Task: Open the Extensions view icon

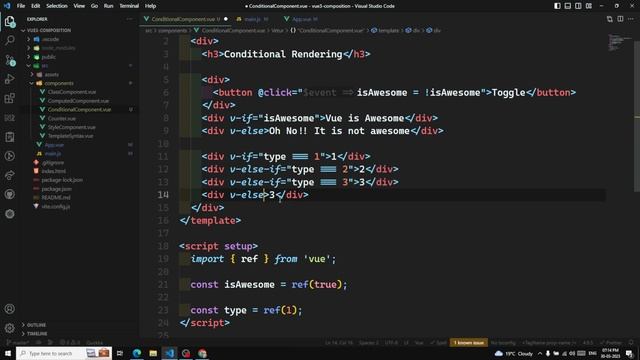Action: point(10,98)
